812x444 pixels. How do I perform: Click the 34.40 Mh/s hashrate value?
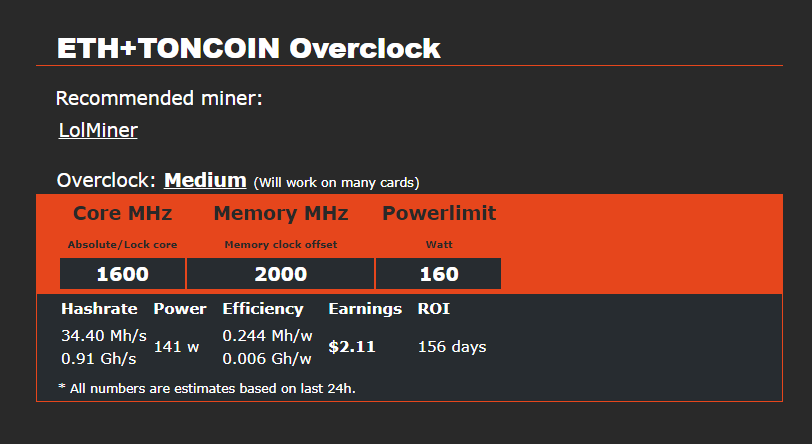coord(104,336)
